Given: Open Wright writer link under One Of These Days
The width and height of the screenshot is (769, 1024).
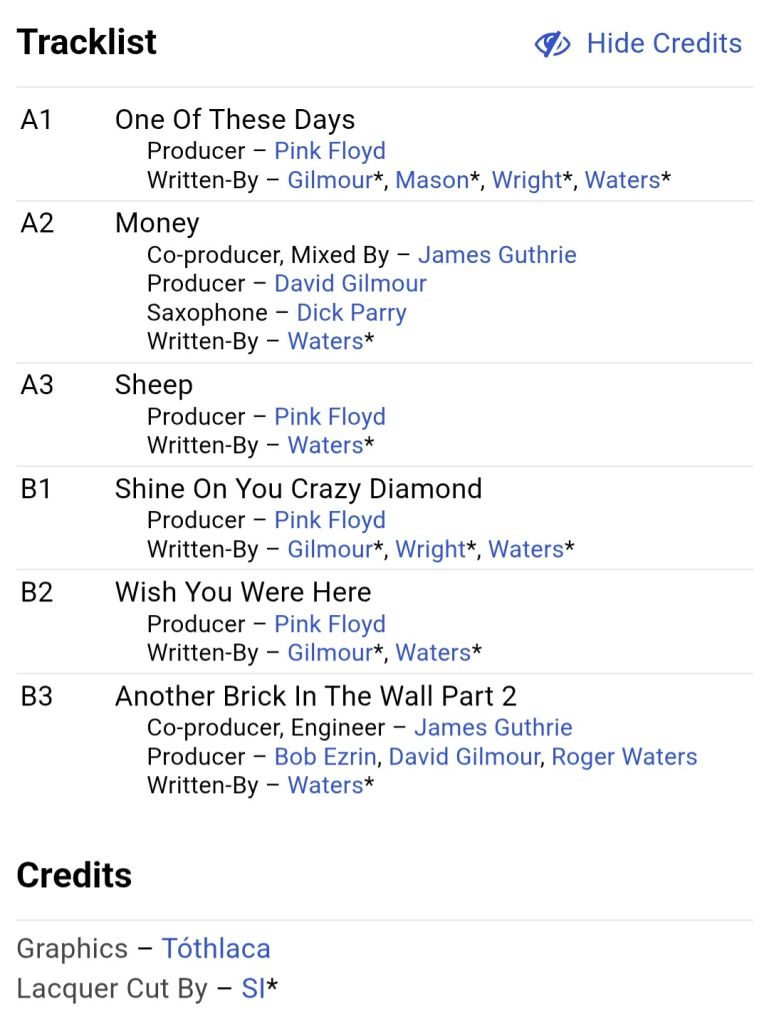Looking at the screenshot, I should tap(526, 180).
